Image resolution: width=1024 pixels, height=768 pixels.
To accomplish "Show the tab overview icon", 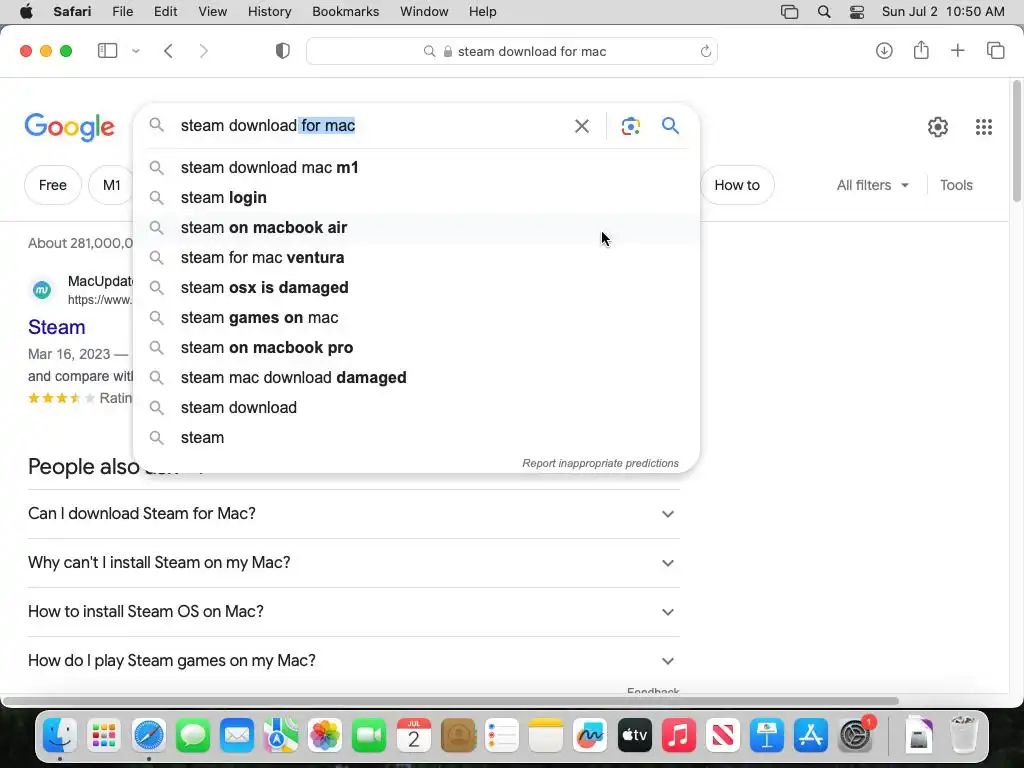I will coord(995,50).
